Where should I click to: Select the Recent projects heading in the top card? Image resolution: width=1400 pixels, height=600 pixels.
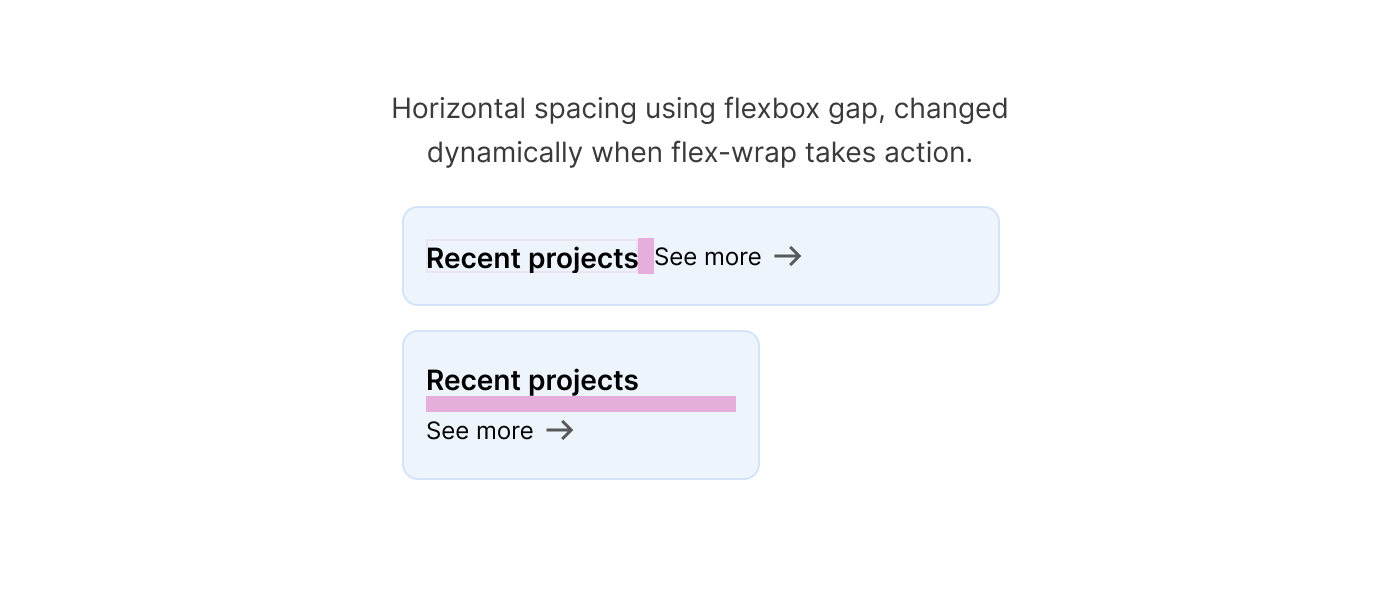tap(531, 258)
